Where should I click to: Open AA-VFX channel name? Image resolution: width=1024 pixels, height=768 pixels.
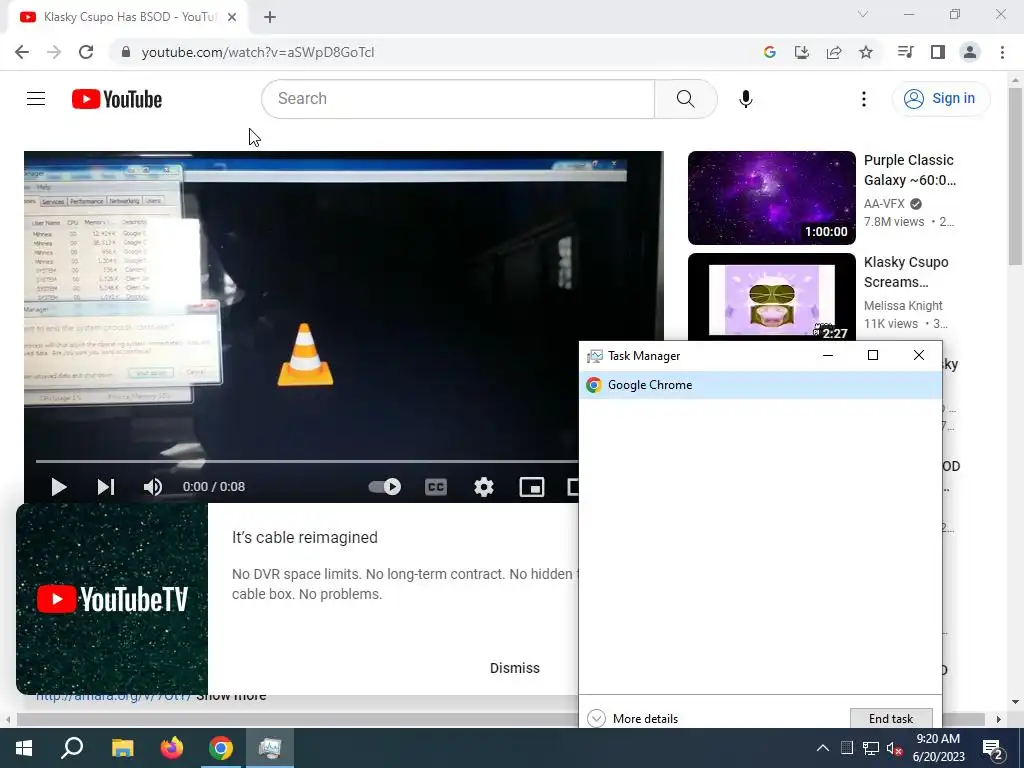[884, 204]
